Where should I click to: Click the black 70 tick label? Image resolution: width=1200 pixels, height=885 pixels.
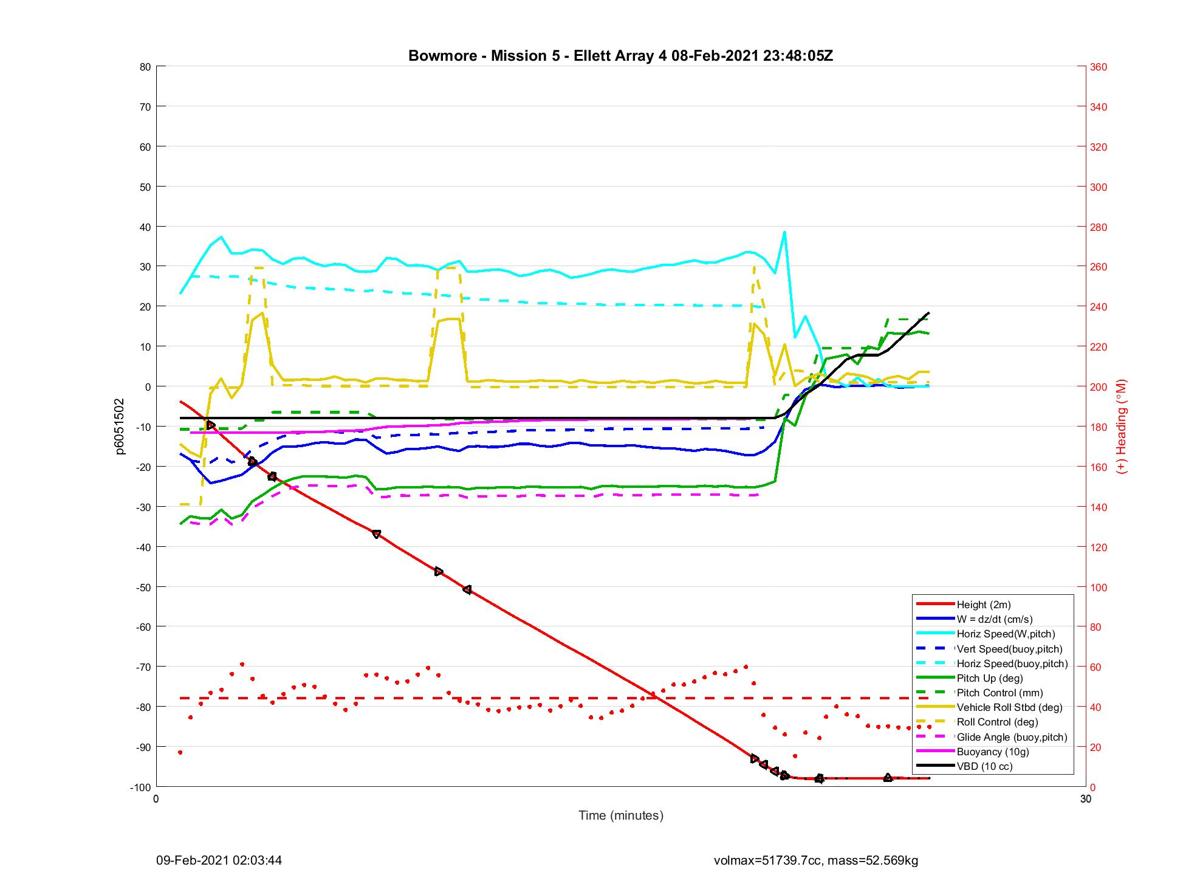click(x=145, y=107)
